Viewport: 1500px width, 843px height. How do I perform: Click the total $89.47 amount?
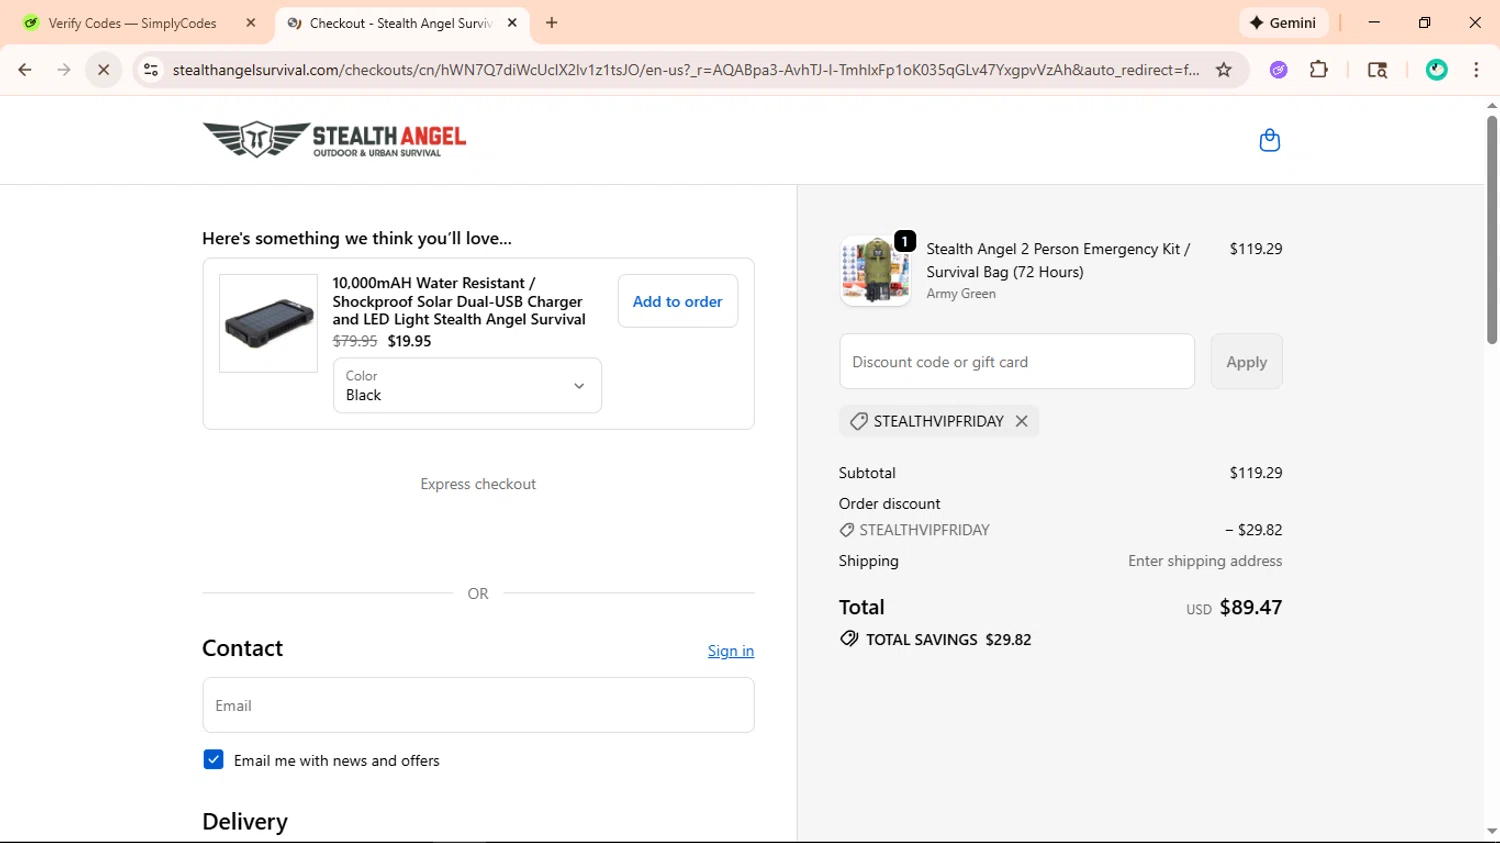[x=1251, y=607]
